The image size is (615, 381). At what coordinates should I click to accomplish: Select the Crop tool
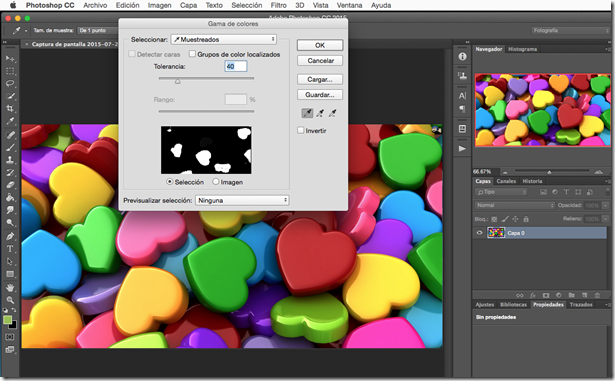coord(10,109)
